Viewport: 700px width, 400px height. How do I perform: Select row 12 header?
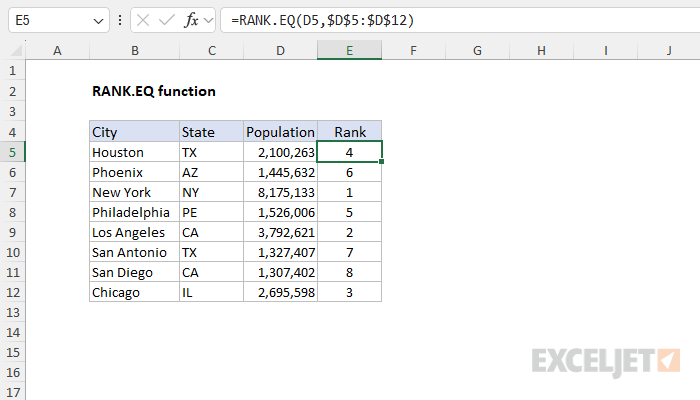point(12,292)
